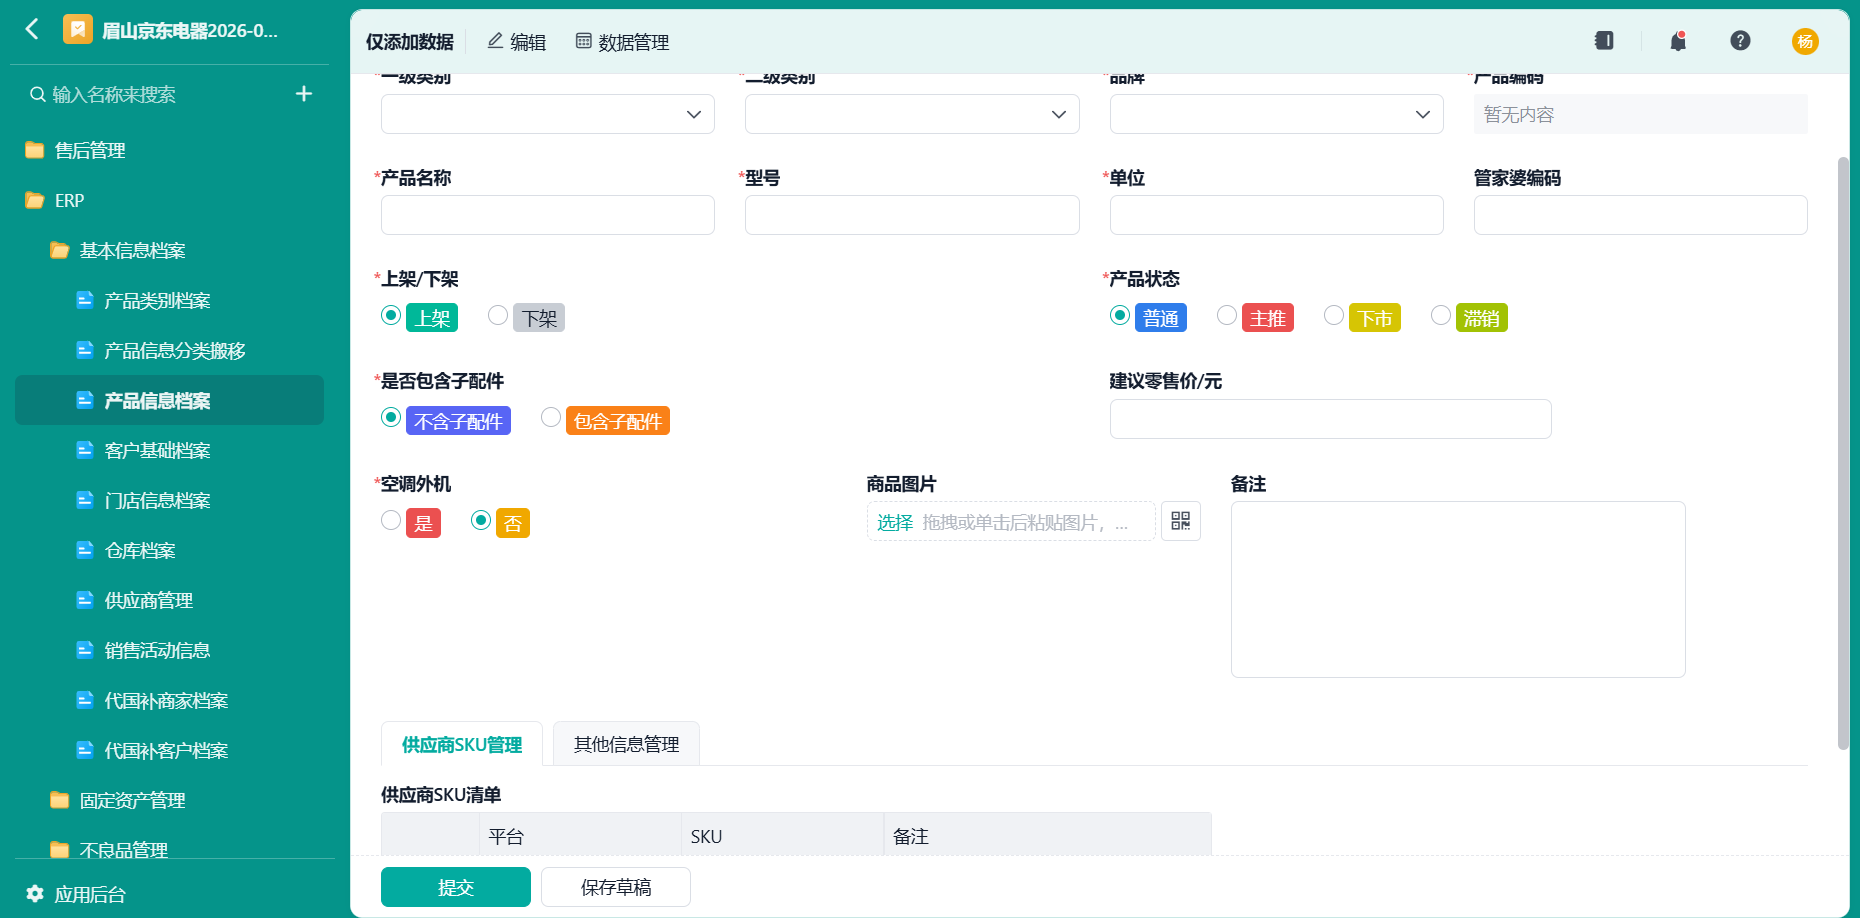Choose 包含子配件 radio option
Image resolution: width=1860 pixels, height=918 pixels.
point(551,418)
